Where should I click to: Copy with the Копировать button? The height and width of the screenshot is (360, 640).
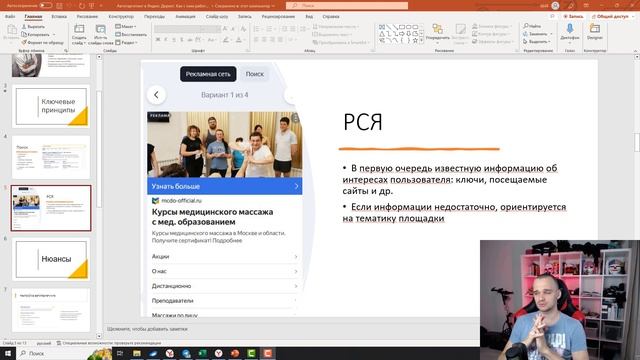tap(36, 34)
